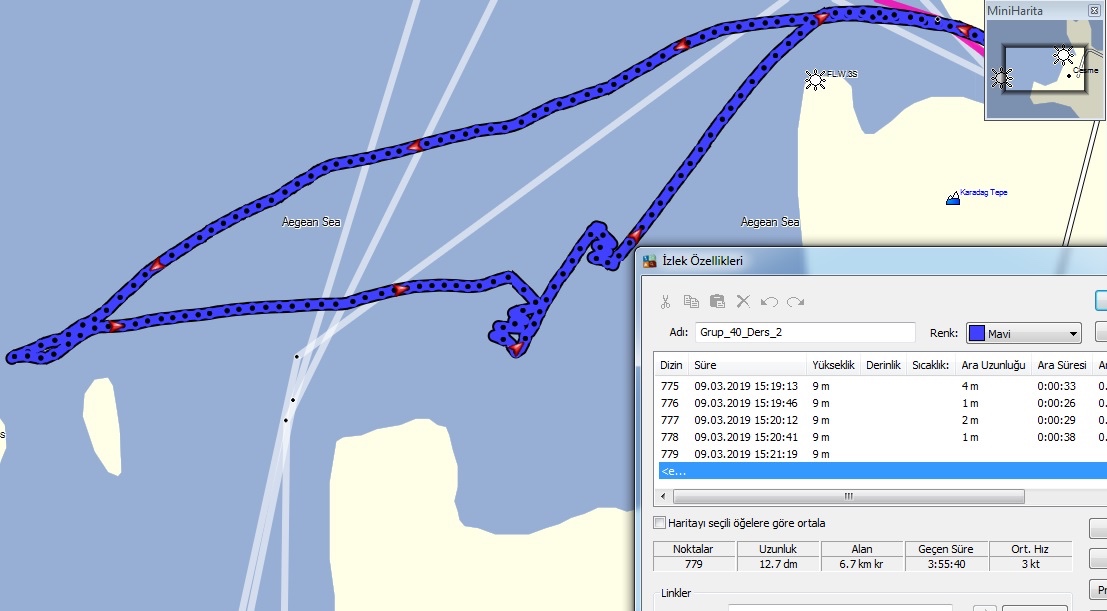
Task: Sort by the Dizin column header
Action: 671,365
